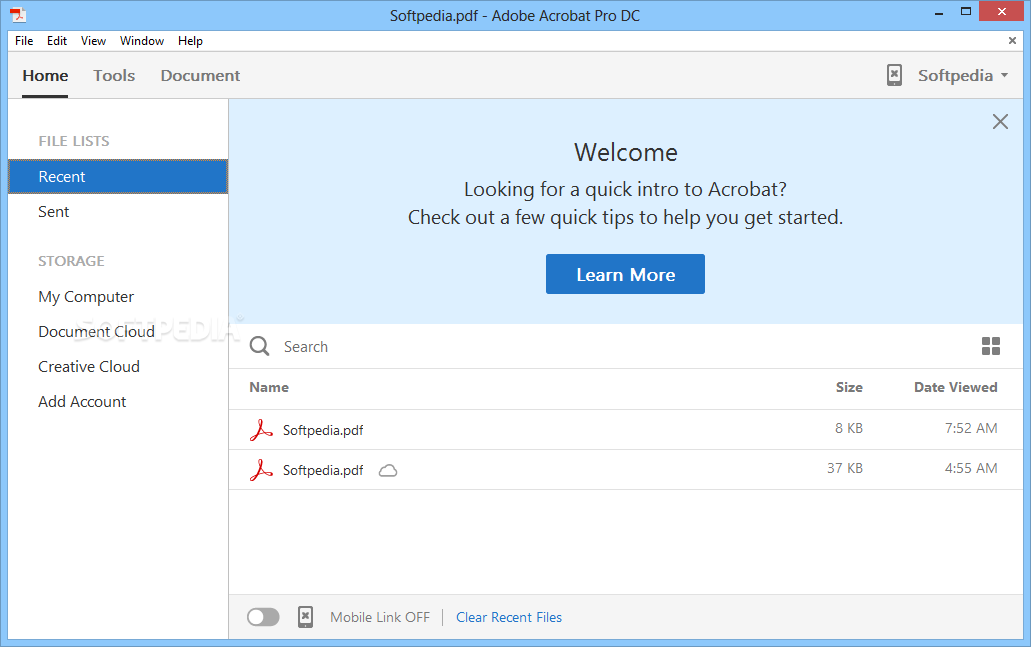Viewport: 1031px width, 647px height.
Task: Click the Mobile Link phone icon in footer
Action: pos(306,617)
